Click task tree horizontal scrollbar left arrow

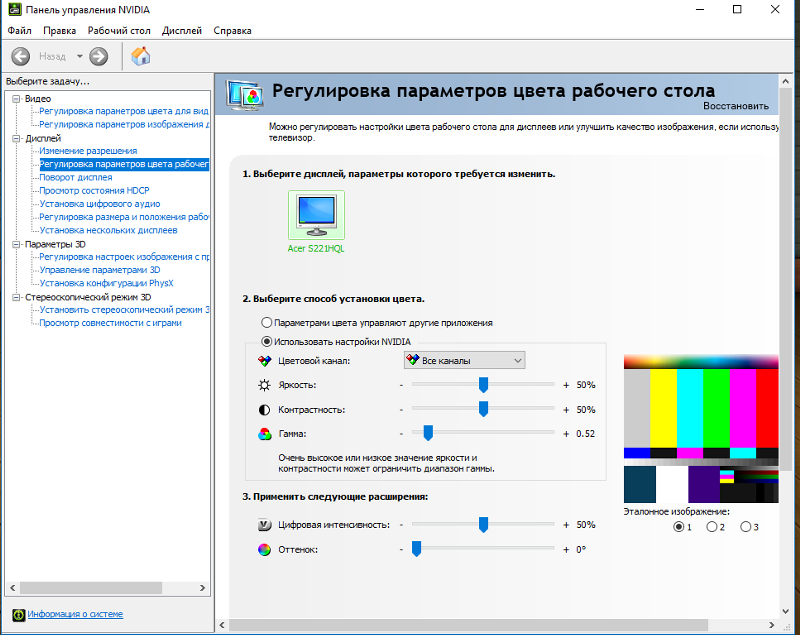13,588
